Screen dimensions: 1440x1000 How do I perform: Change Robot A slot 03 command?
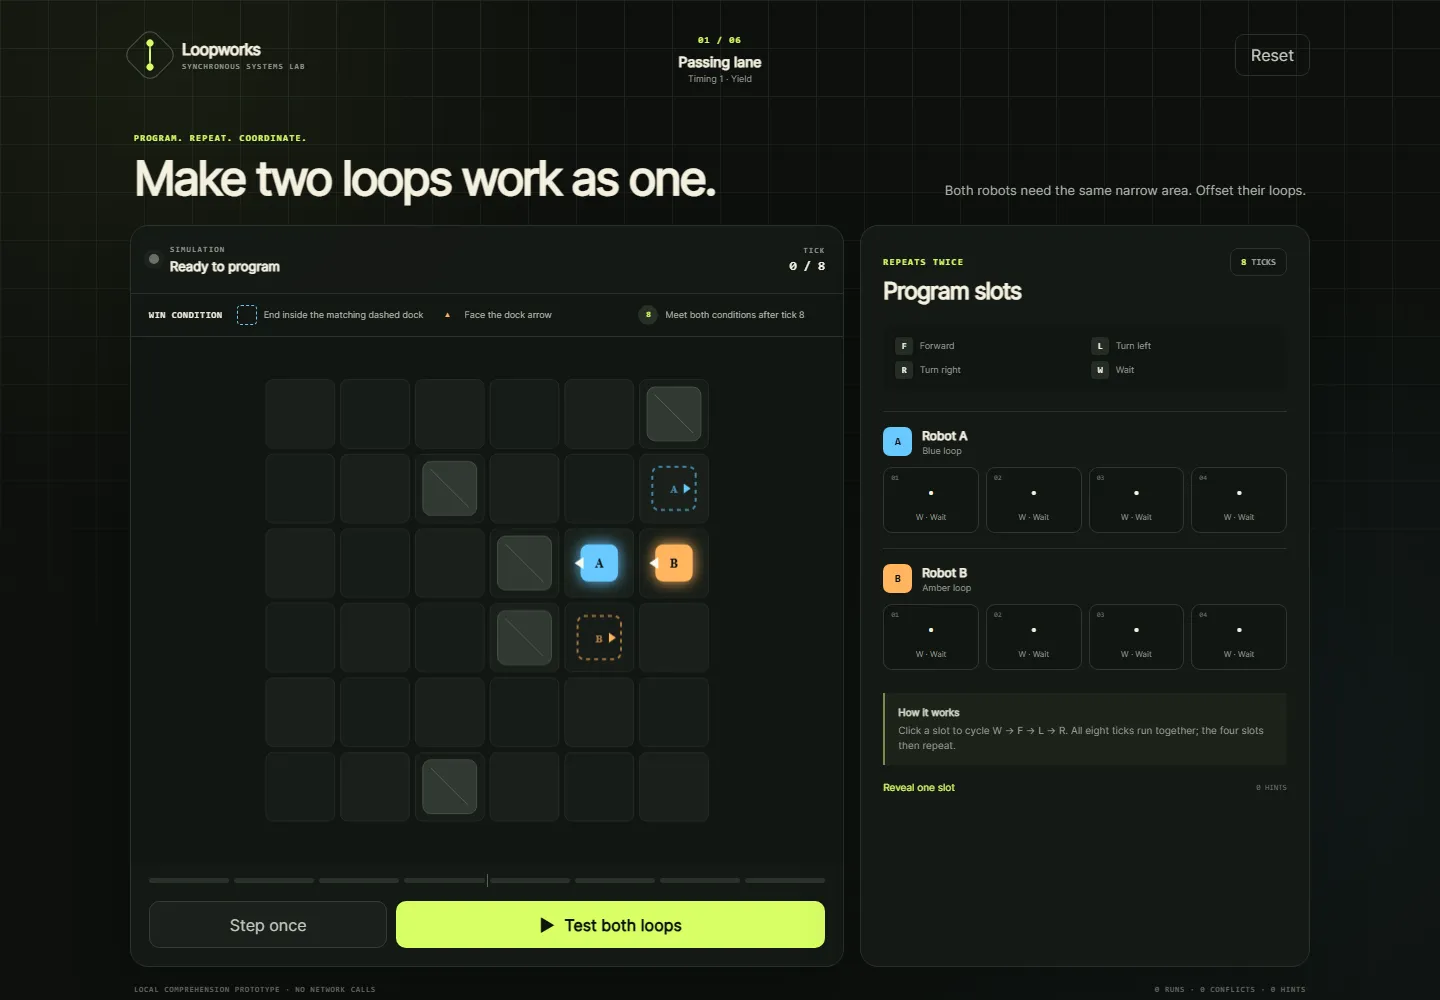(1136, 500)
